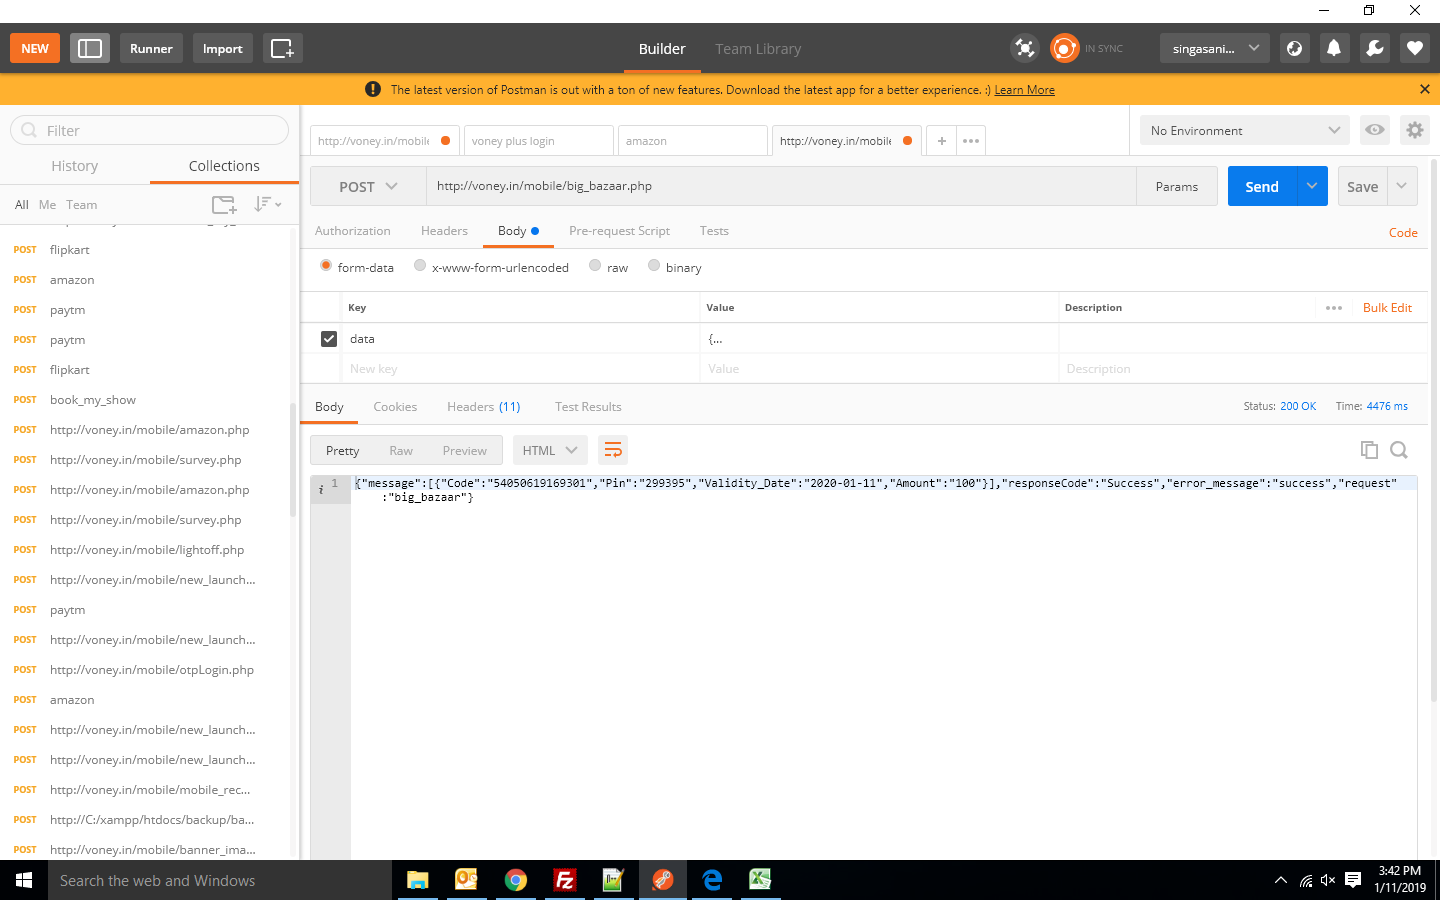Select the voney plus login tab
The width and height of the screenshot is (1440, 900).
tap(538, 141)
